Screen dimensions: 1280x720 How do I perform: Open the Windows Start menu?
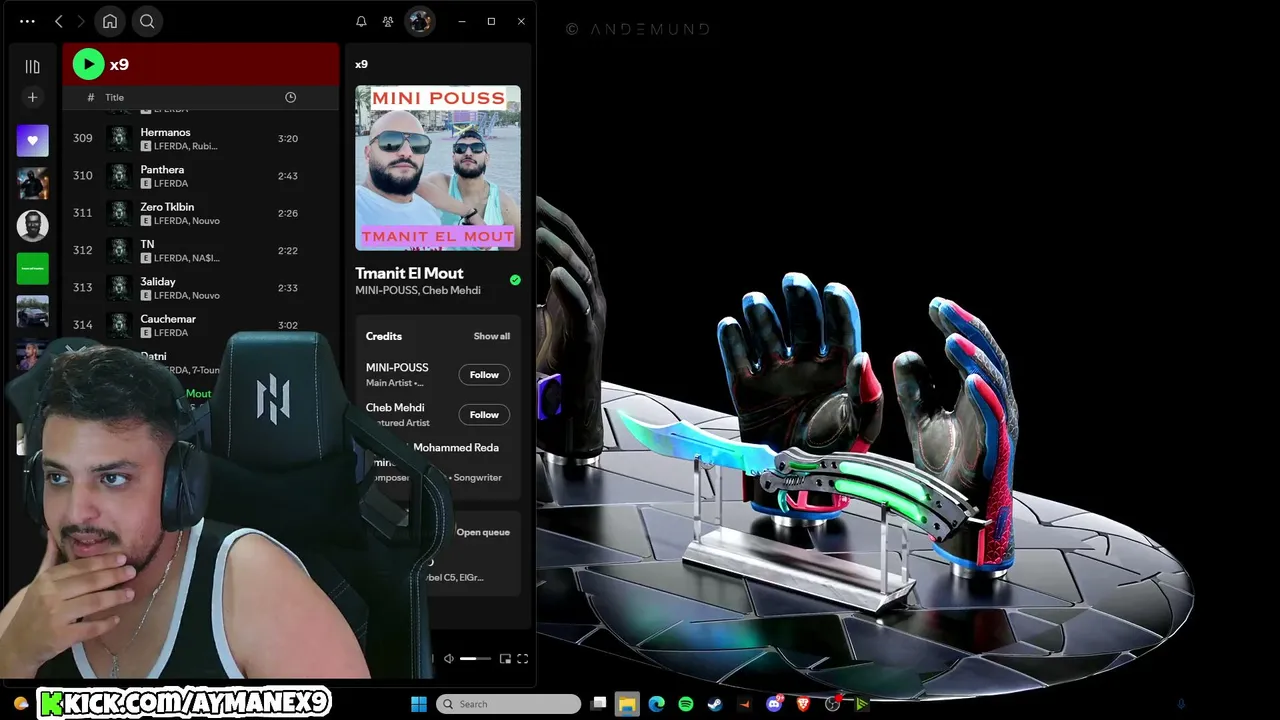[419, 704]
